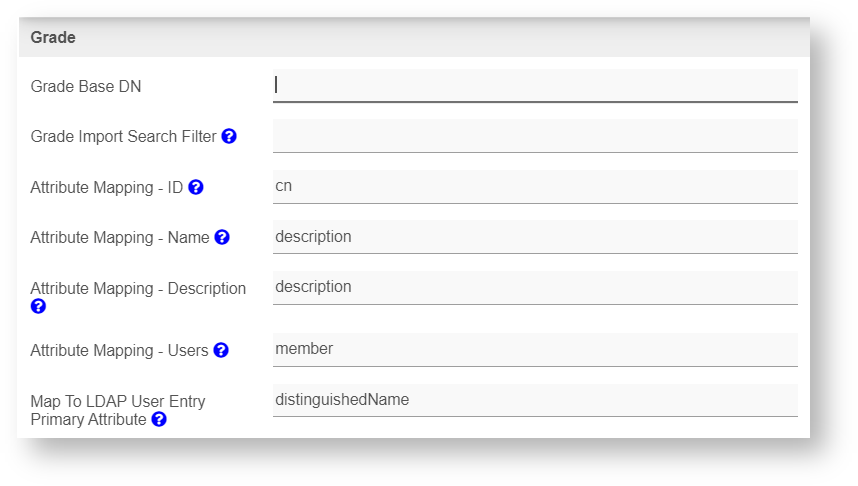The width and height of the screenshot is (858, 486).
Task: Click the Attribute Mapping - Users label
Action: (x=119, y=351)
